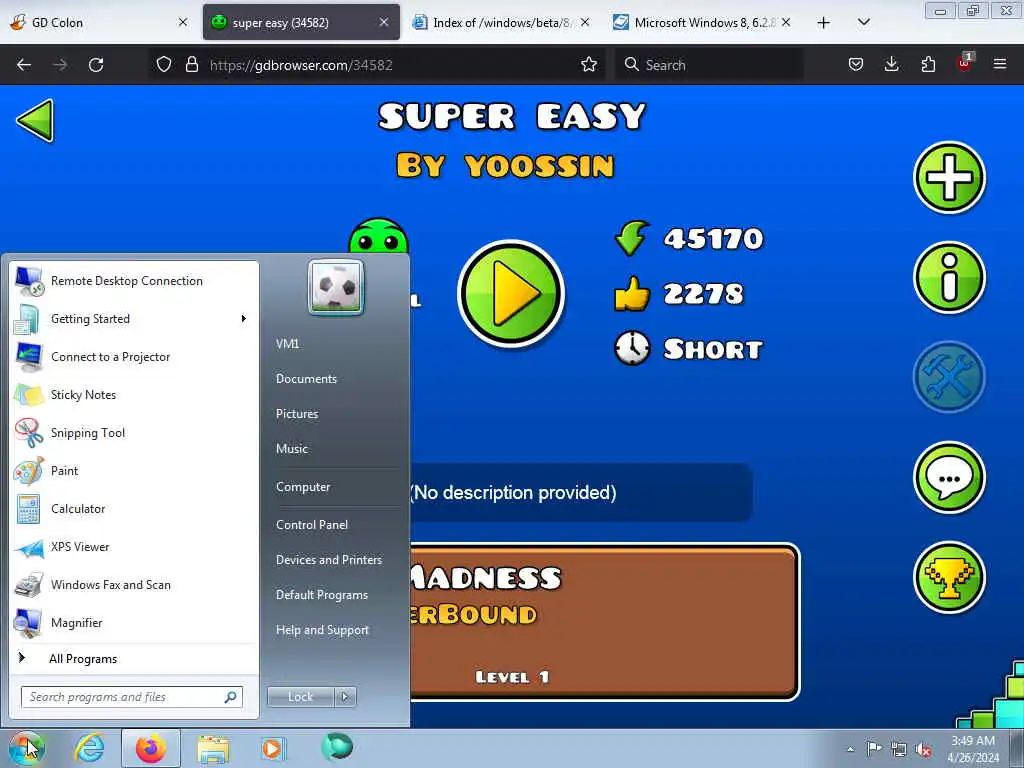Close the super easy (34582) tab
Image resolution: width=1024 pixels, height=768 pixels.
(x=384, y=22)
